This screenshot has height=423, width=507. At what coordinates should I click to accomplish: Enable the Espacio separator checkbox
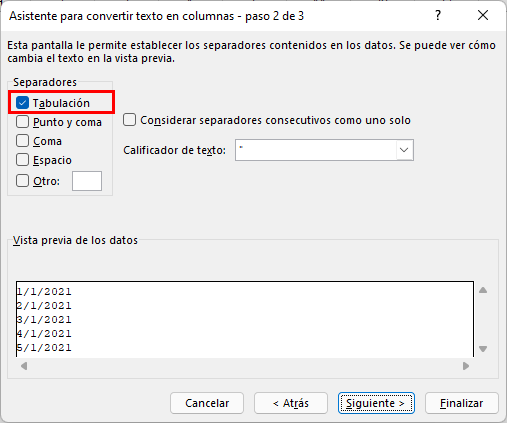[22, 160]
